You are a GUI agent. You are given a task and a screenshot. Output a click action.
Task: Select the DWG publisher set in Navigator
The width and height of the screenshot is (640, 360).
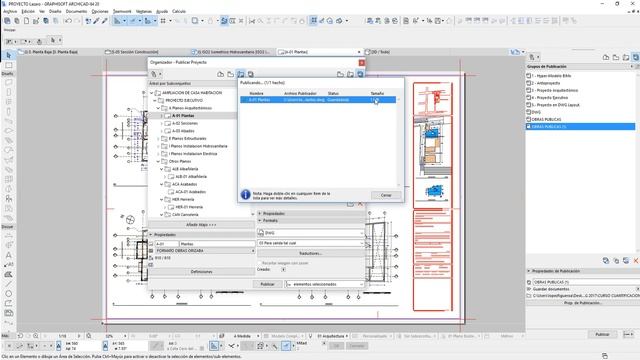pyautogui.click(x=536, y=112)
